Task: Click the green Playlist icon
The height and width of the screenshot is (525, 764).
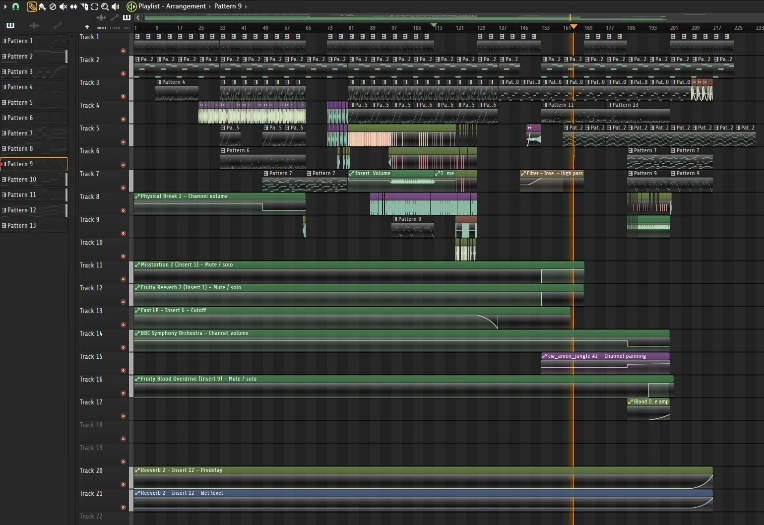Action: [x=131, y=6]
